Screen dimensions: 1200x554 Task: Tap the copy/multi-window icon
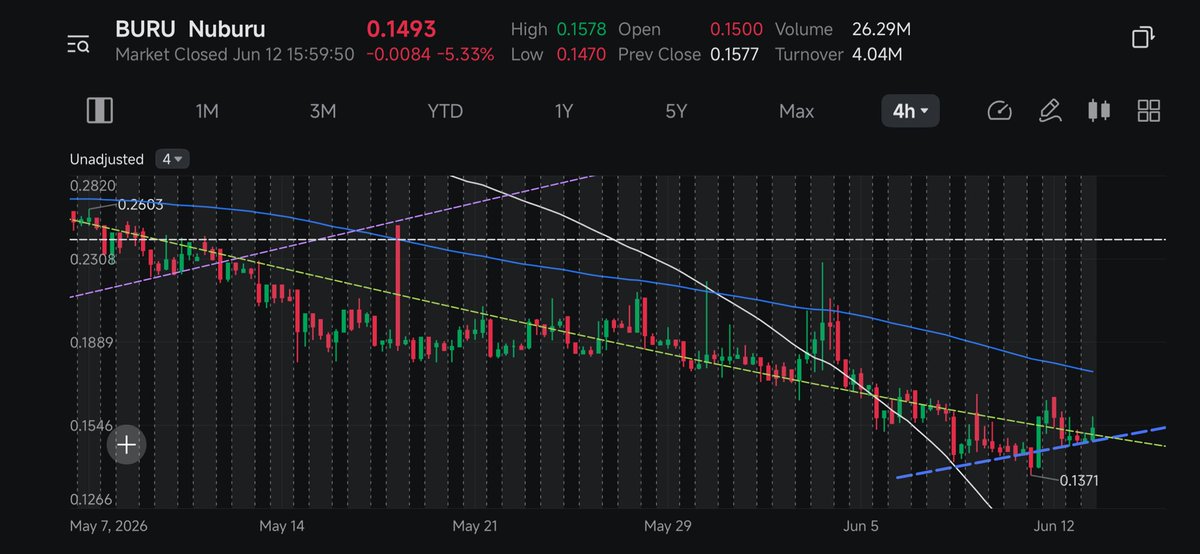coord(1143,38)
